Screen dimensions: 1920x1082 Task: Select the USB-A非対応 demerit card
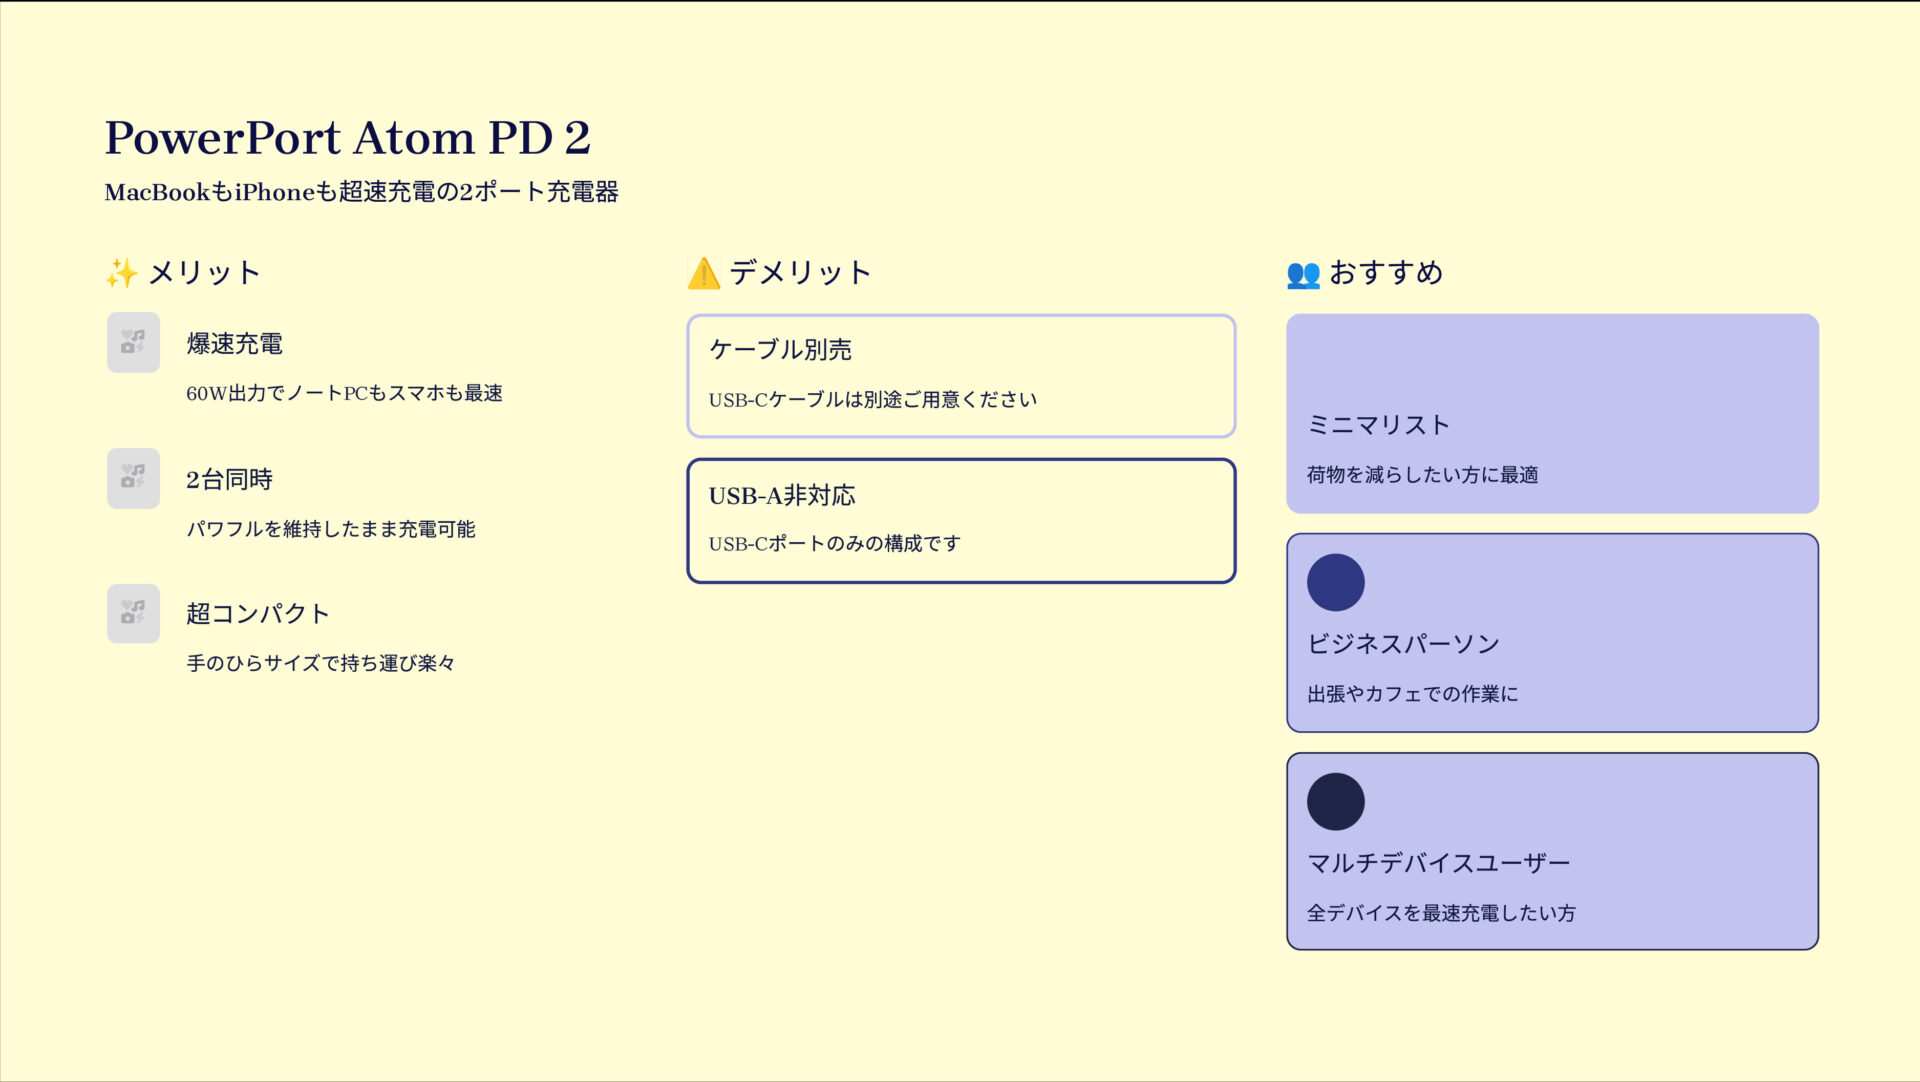[960, 520]
